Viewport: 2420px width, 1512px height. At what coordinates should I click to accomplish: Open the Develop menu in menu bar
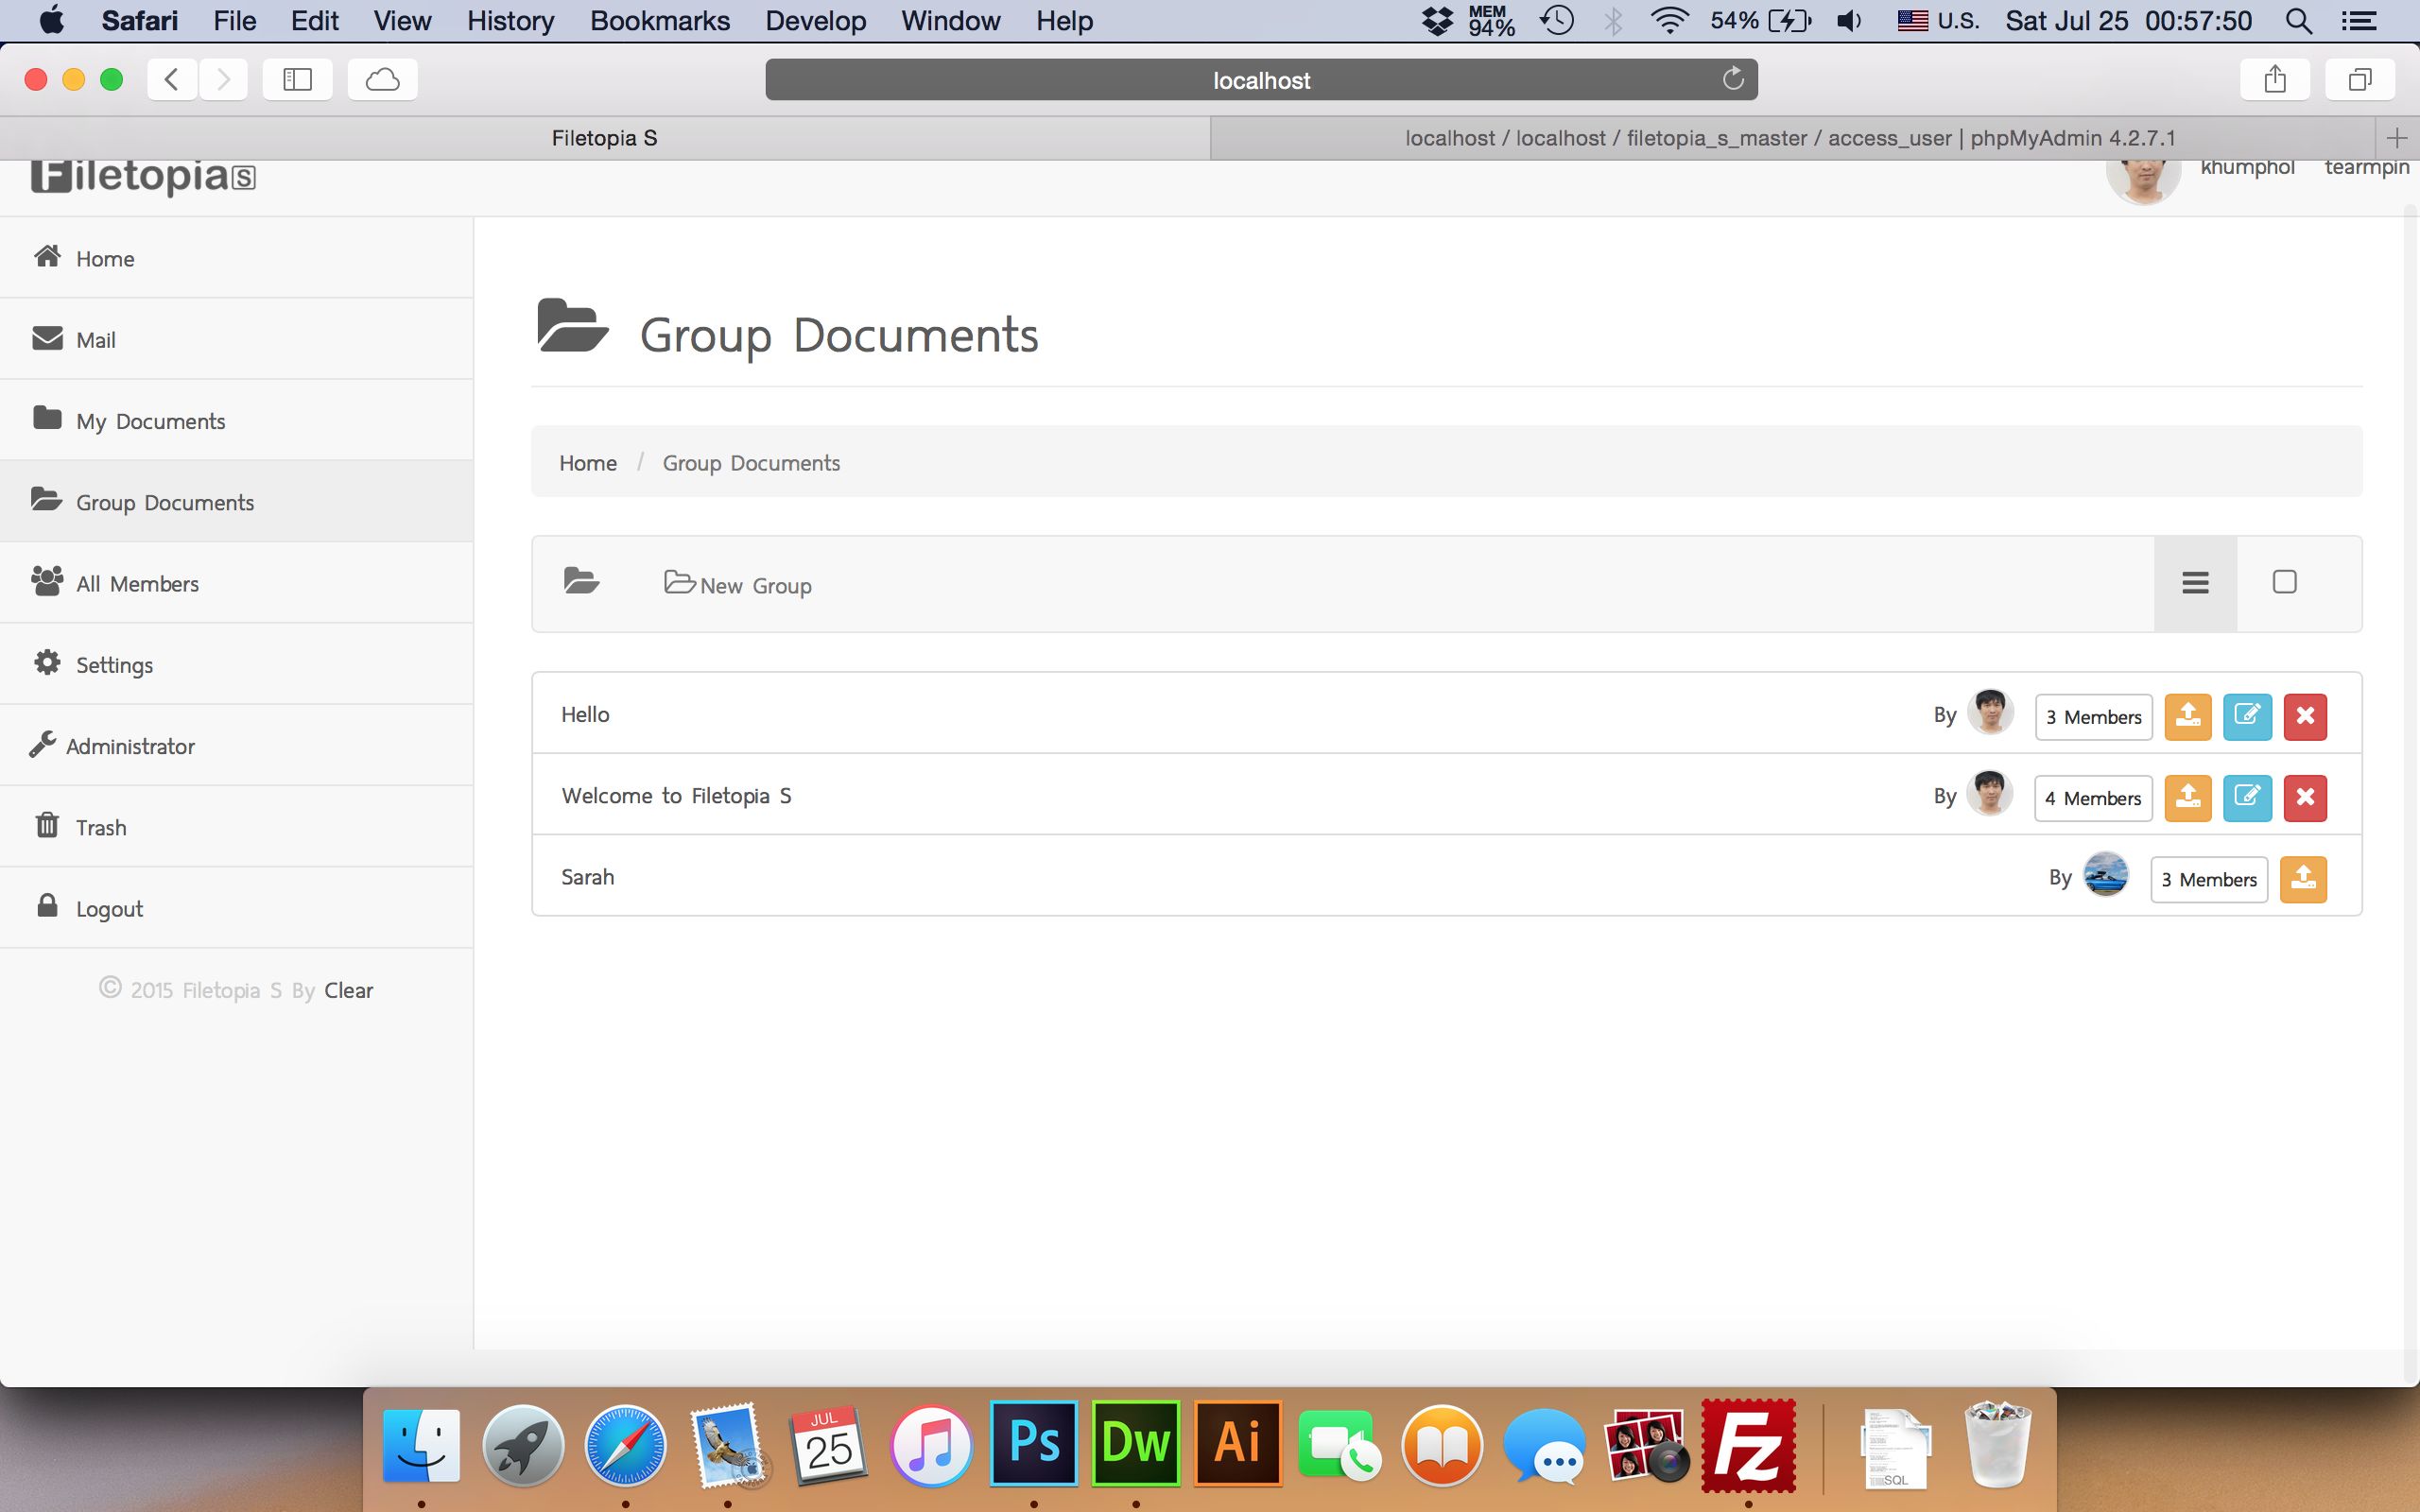(x=815, y=21)
